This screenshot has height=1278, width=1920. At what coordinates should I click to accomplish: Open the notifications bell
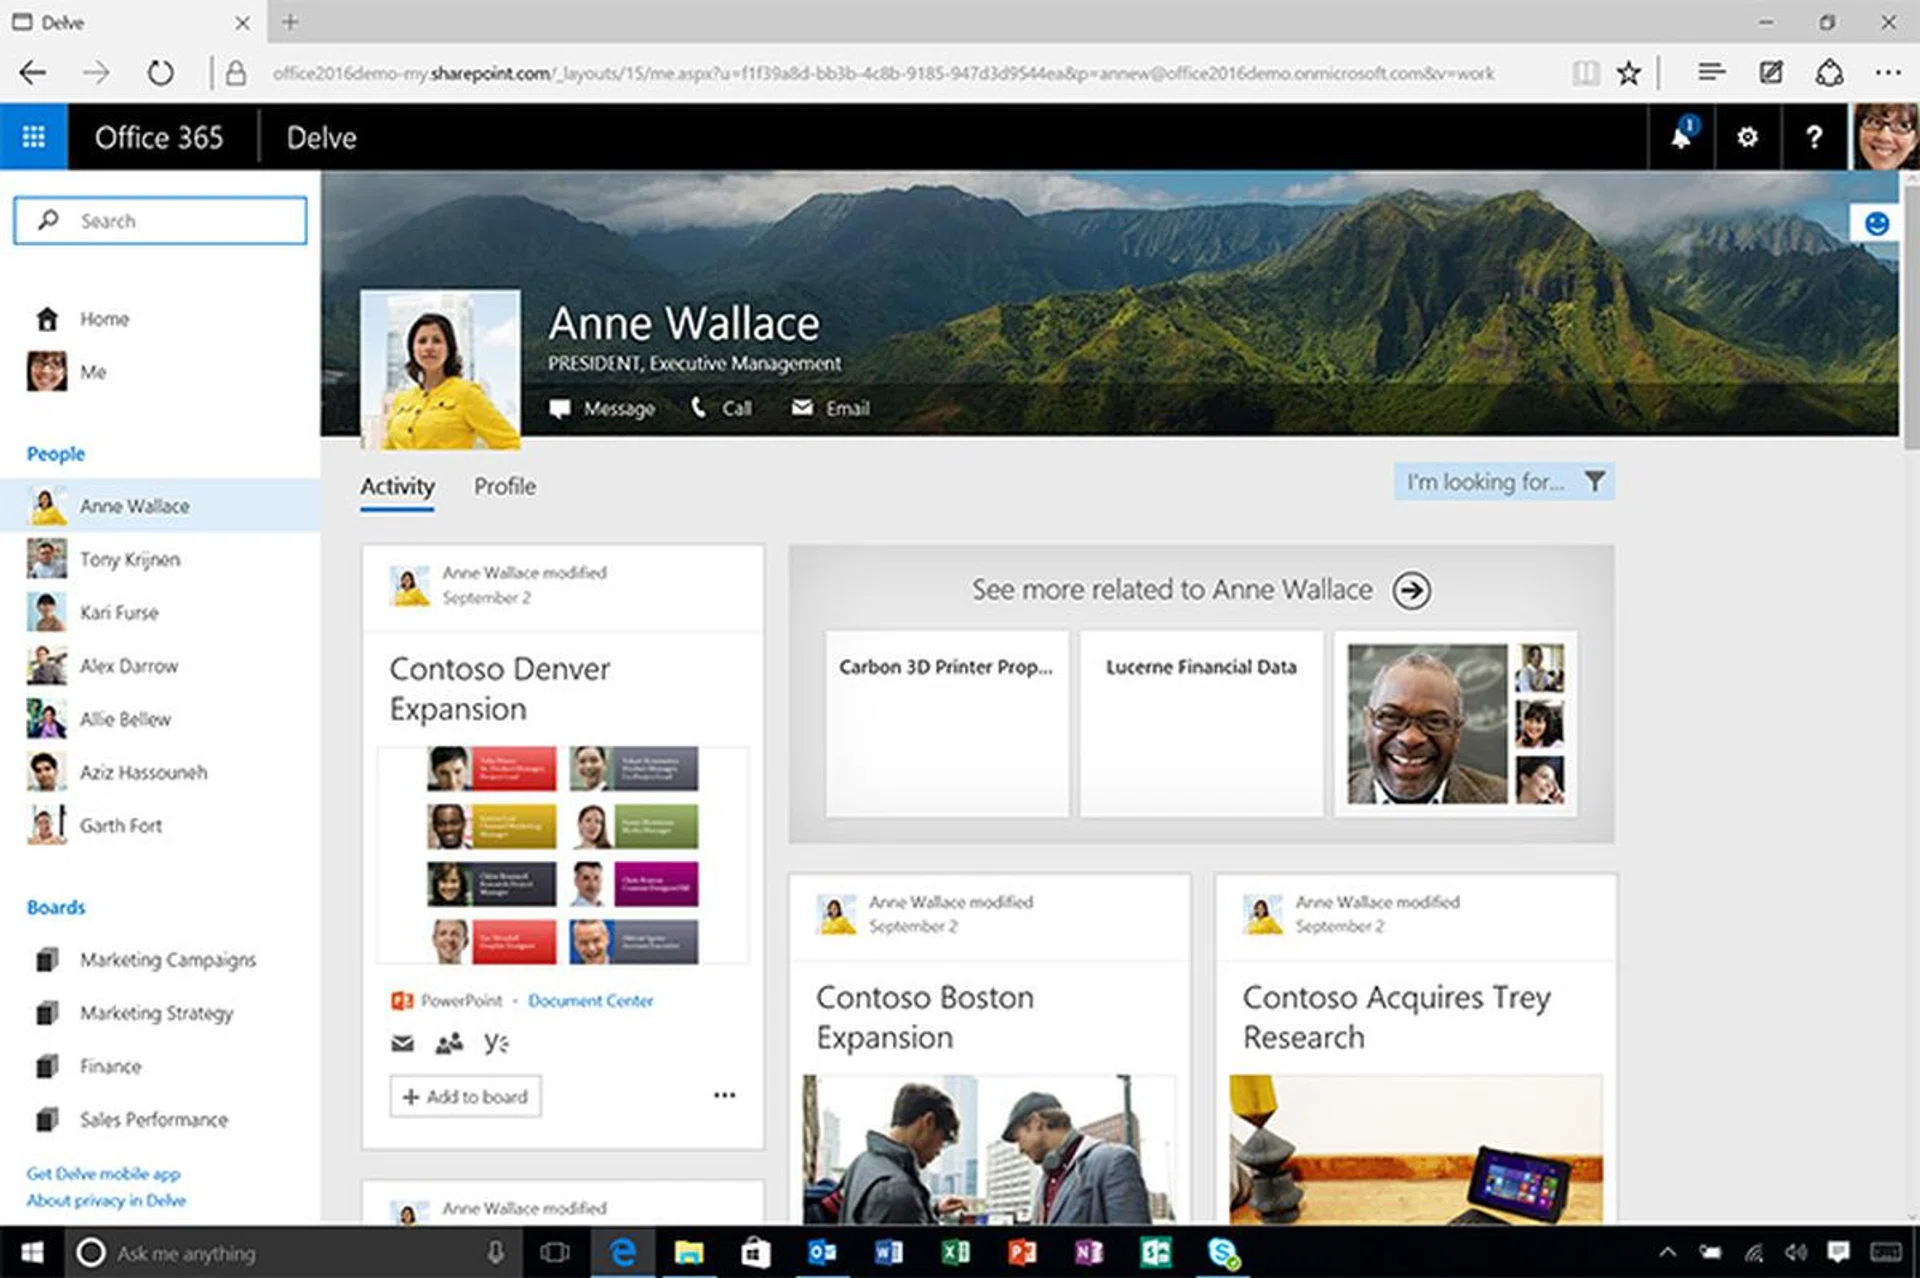coord(1681,137)
